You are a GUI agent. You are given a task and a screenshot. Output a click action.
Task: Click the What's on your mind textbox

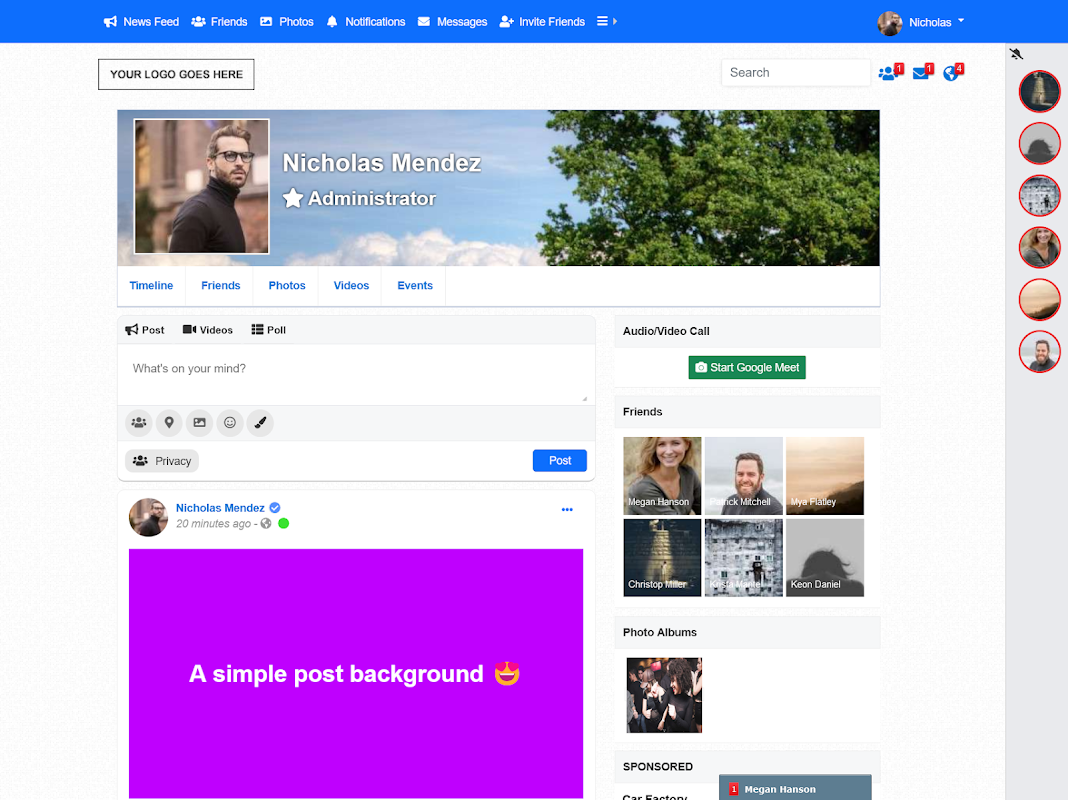[356, 375]
